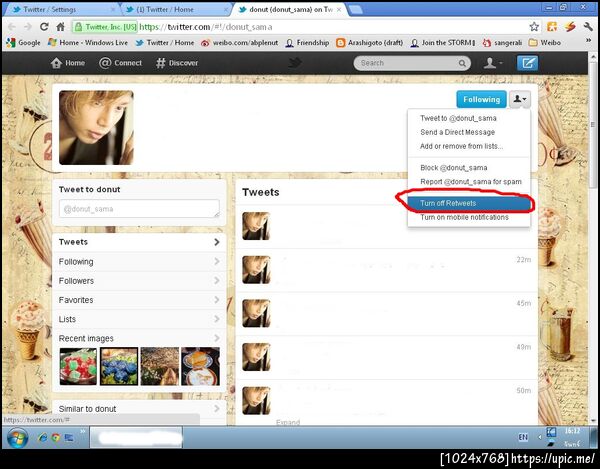
Task: Click the Following button to unfollow
Action: [481, 99]
